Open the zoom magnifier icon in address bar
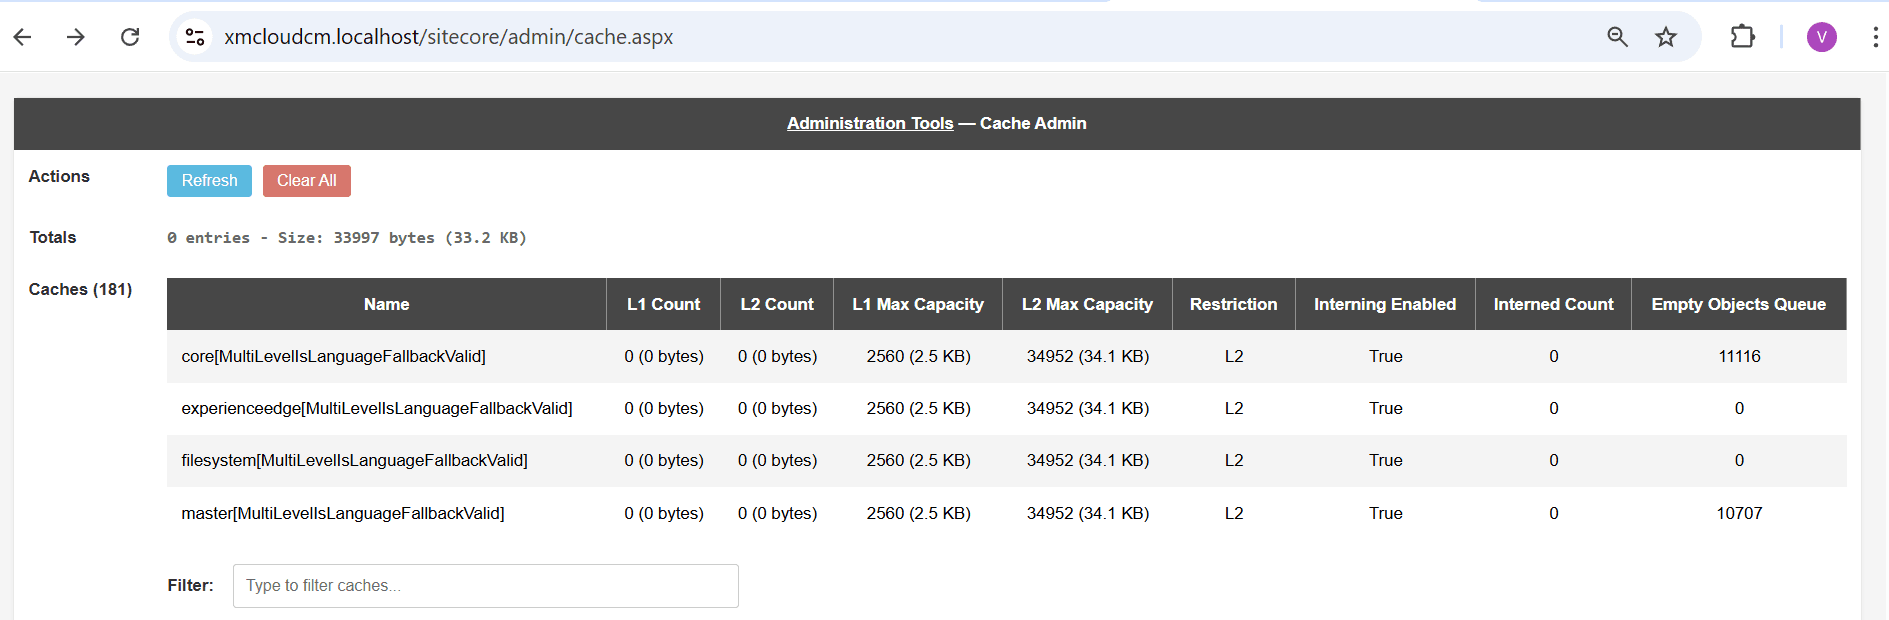This screenshot has height=620, width=1889. click(x=1617, y=37)
